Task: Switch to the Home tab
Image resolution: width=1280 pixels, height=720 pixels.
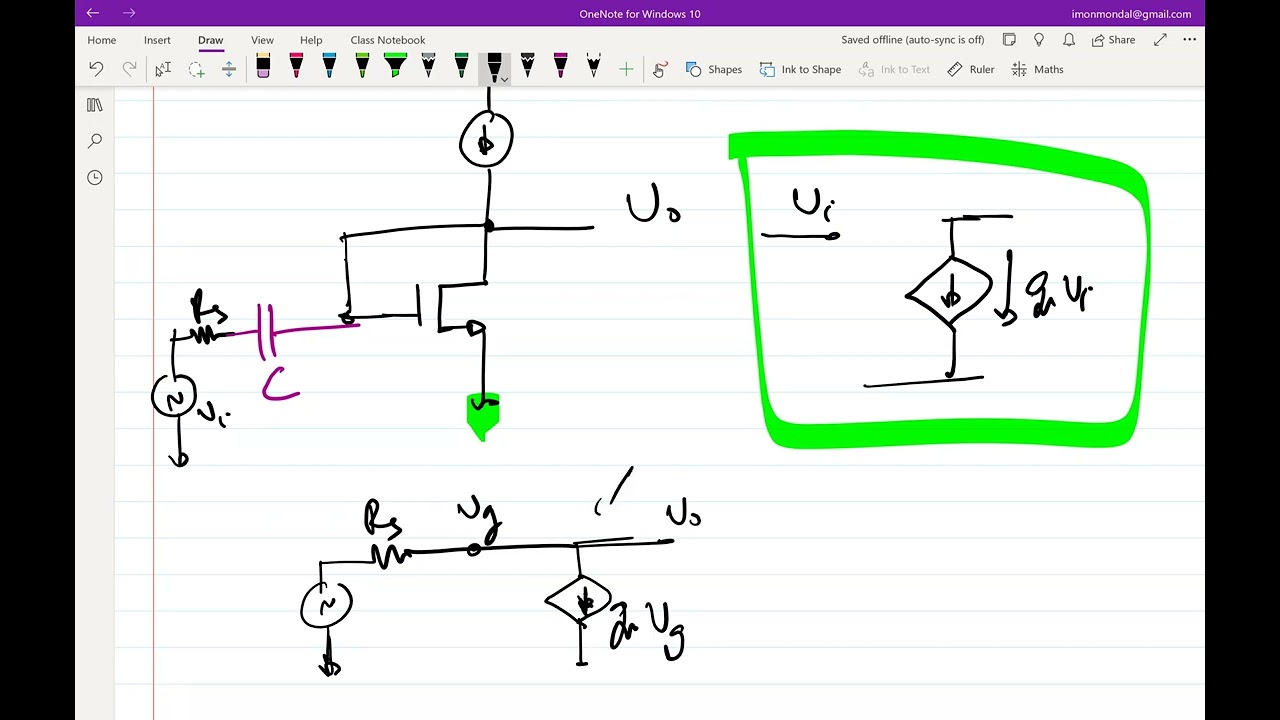Action: (x=102, y=40)
